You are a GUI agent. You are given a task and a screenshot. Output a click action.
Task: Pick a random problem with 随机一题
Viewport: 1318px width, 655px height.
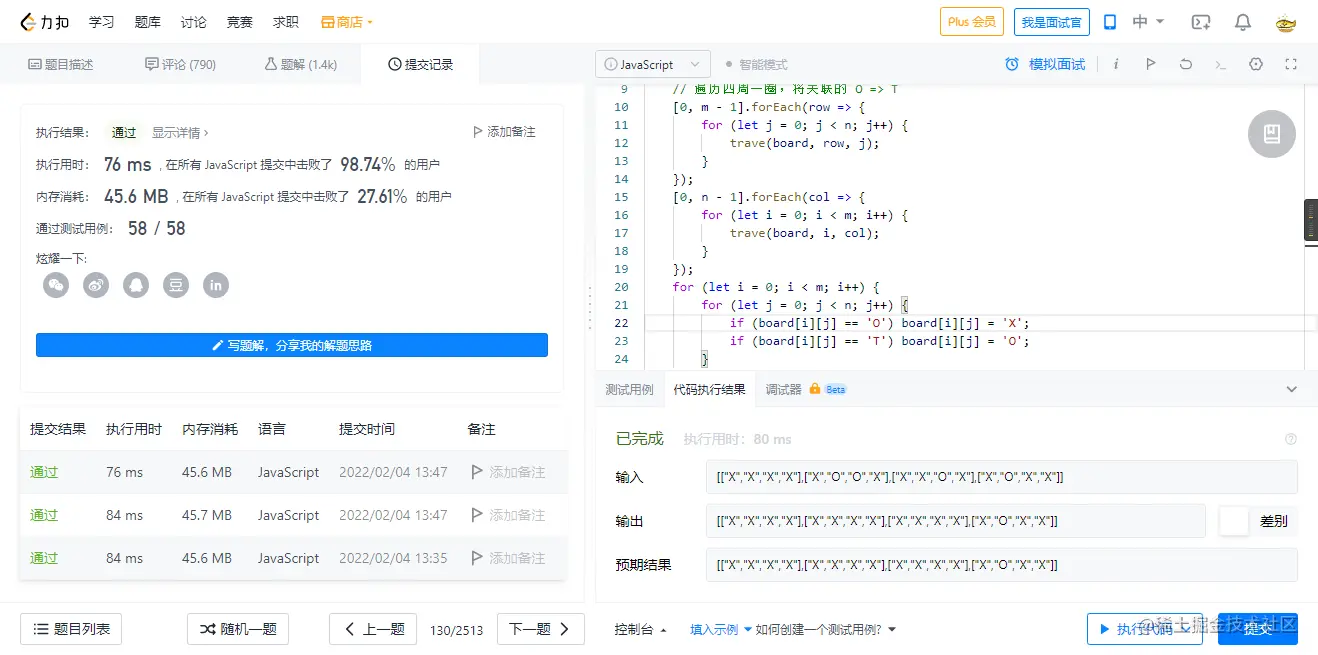tap(238, 629)
